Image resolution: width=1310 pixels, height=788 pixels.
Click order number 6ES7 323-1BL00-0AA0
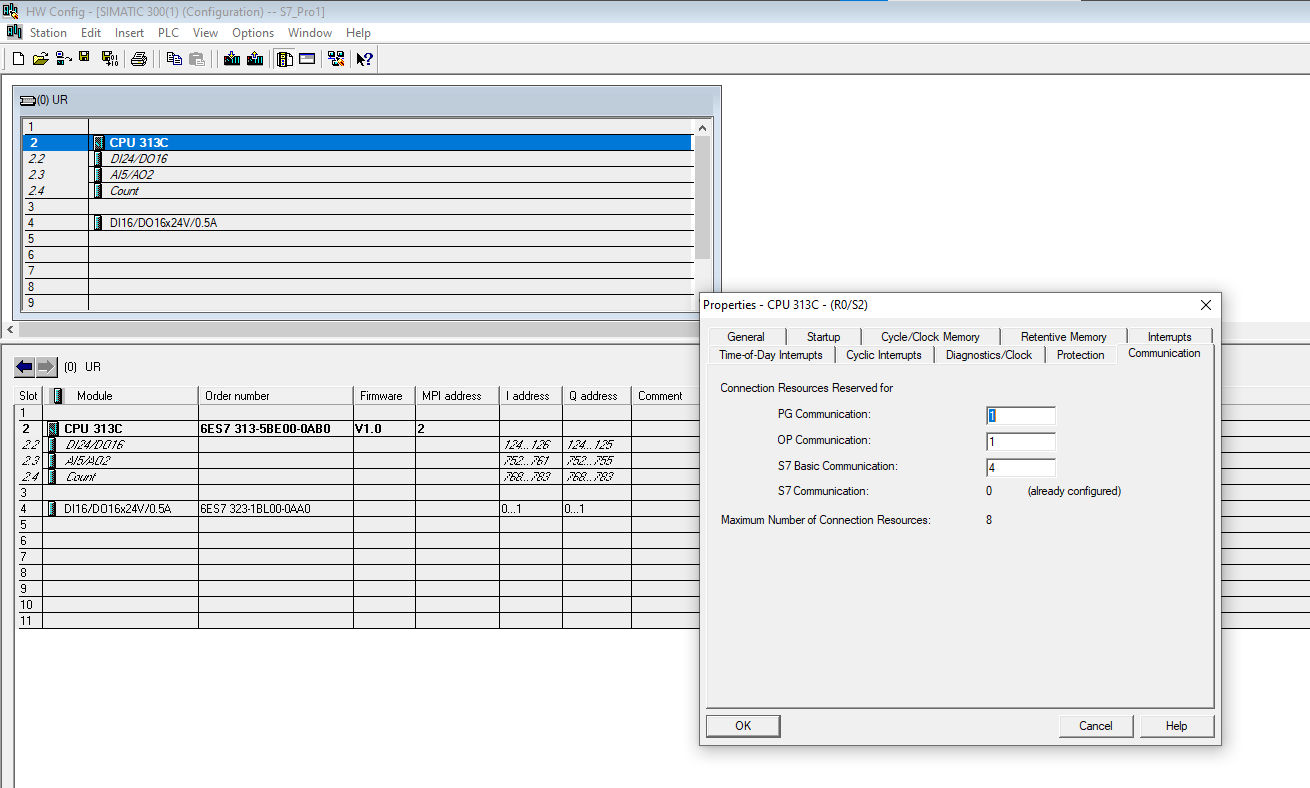pos(256,509)
